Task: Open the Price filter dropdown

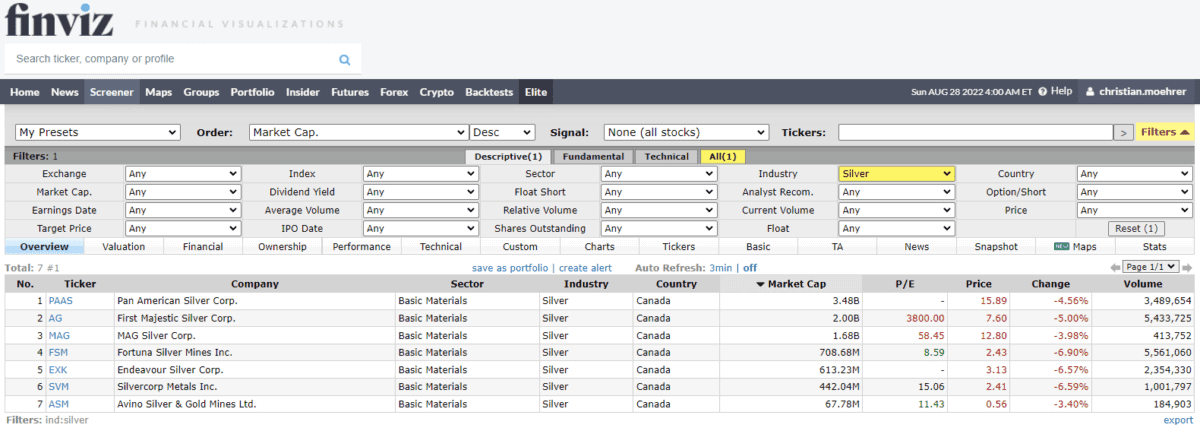Action: coord(1135,211)
